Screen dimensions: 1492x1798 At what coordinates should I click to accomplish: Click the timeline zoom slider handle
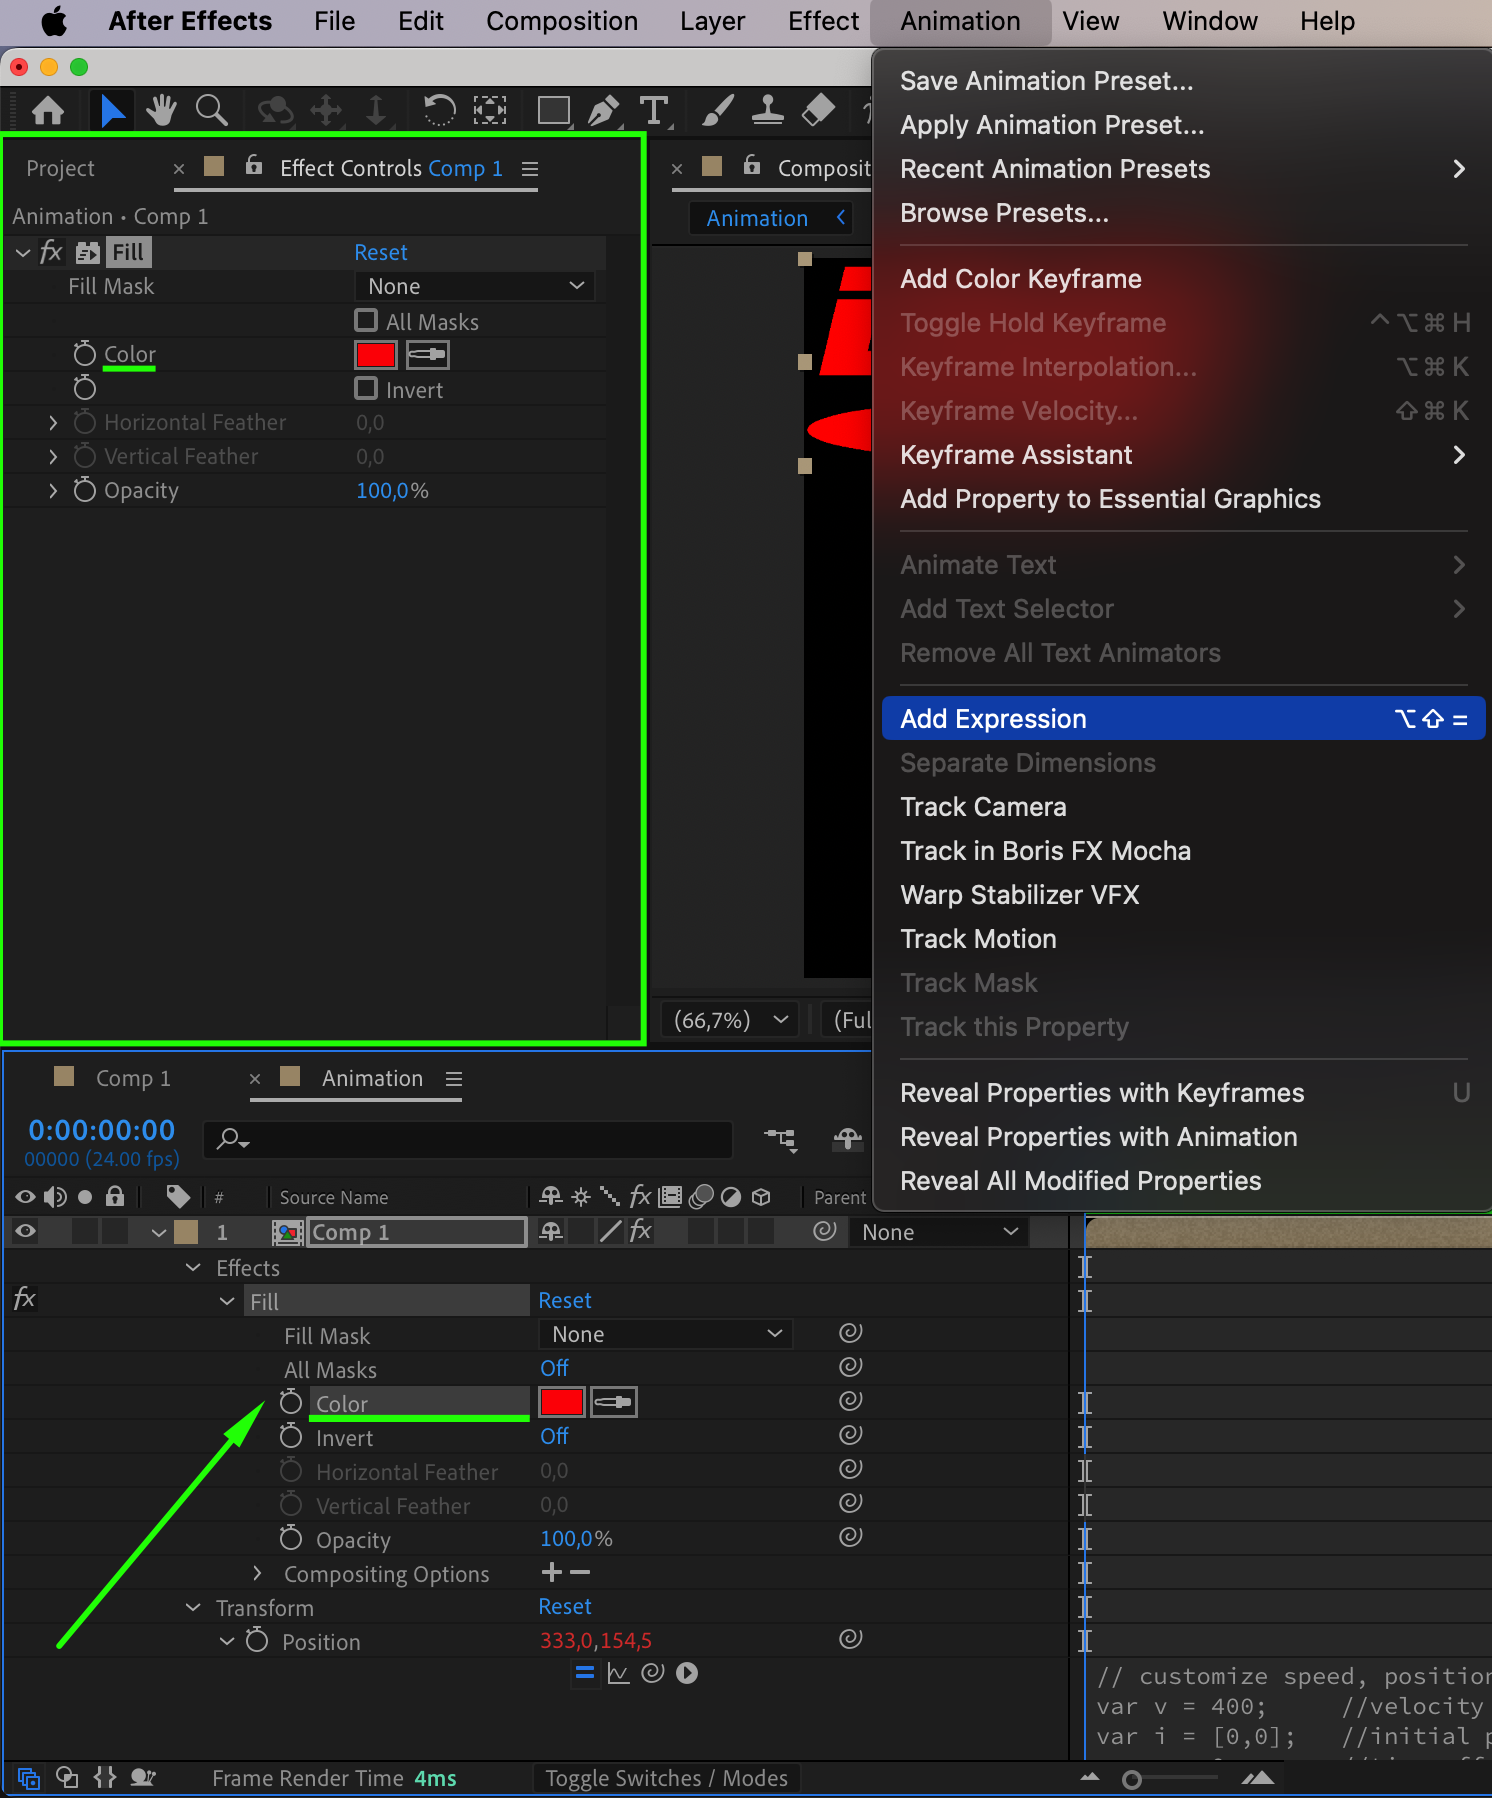click(1132, 1779)
